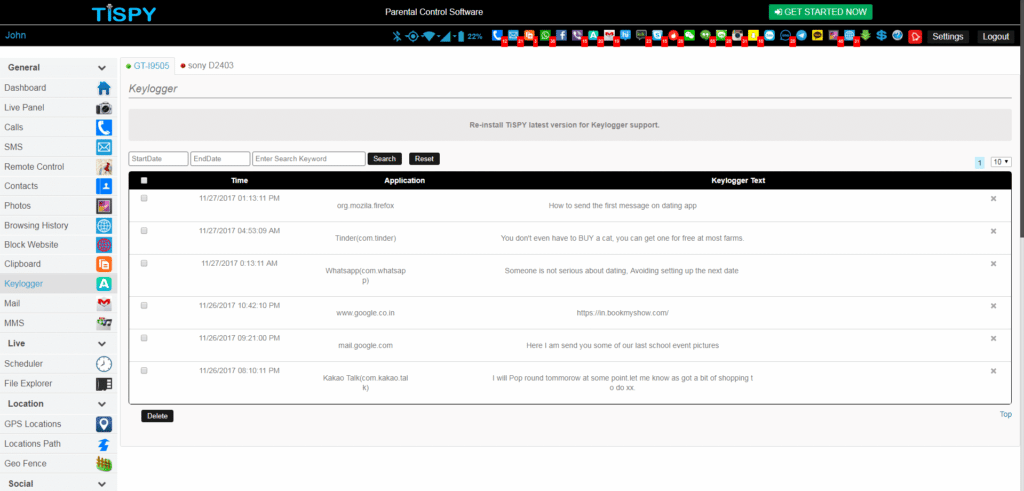
Task: Click the Snapchat icon in top bar
Action: tap(754, 35)
